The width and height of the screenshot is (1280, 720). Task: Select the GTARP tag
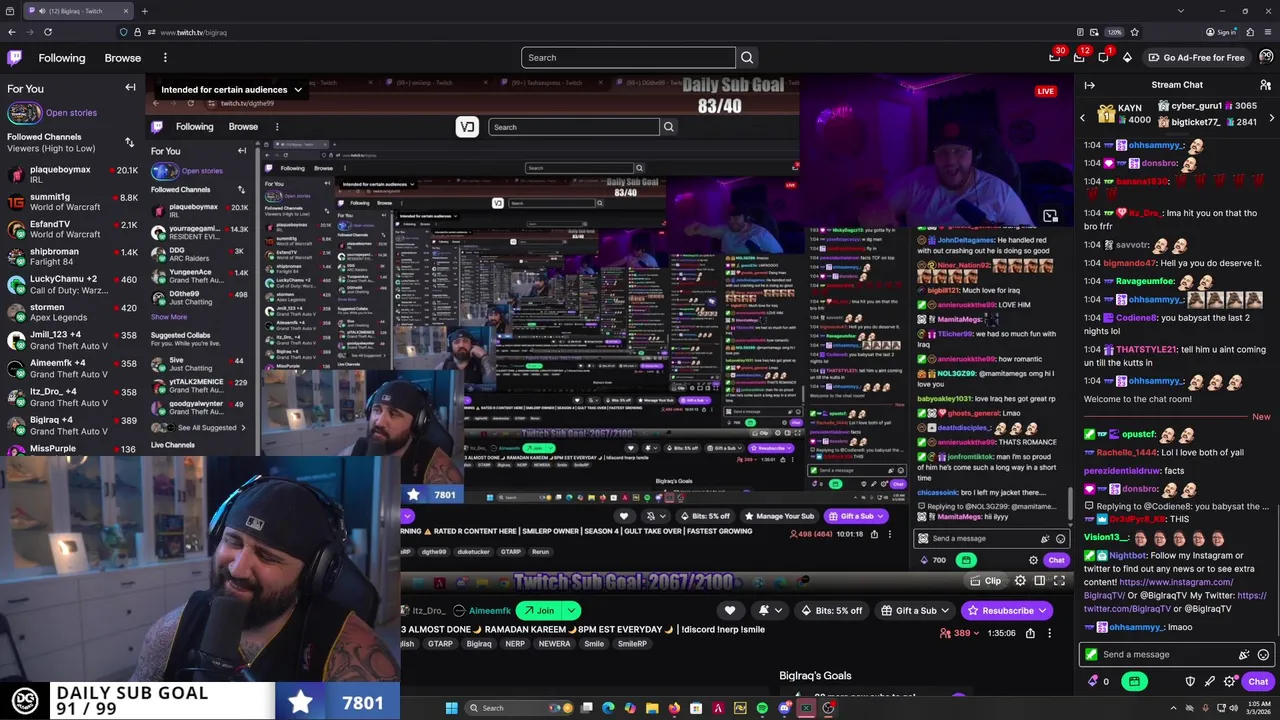[440, 644]
